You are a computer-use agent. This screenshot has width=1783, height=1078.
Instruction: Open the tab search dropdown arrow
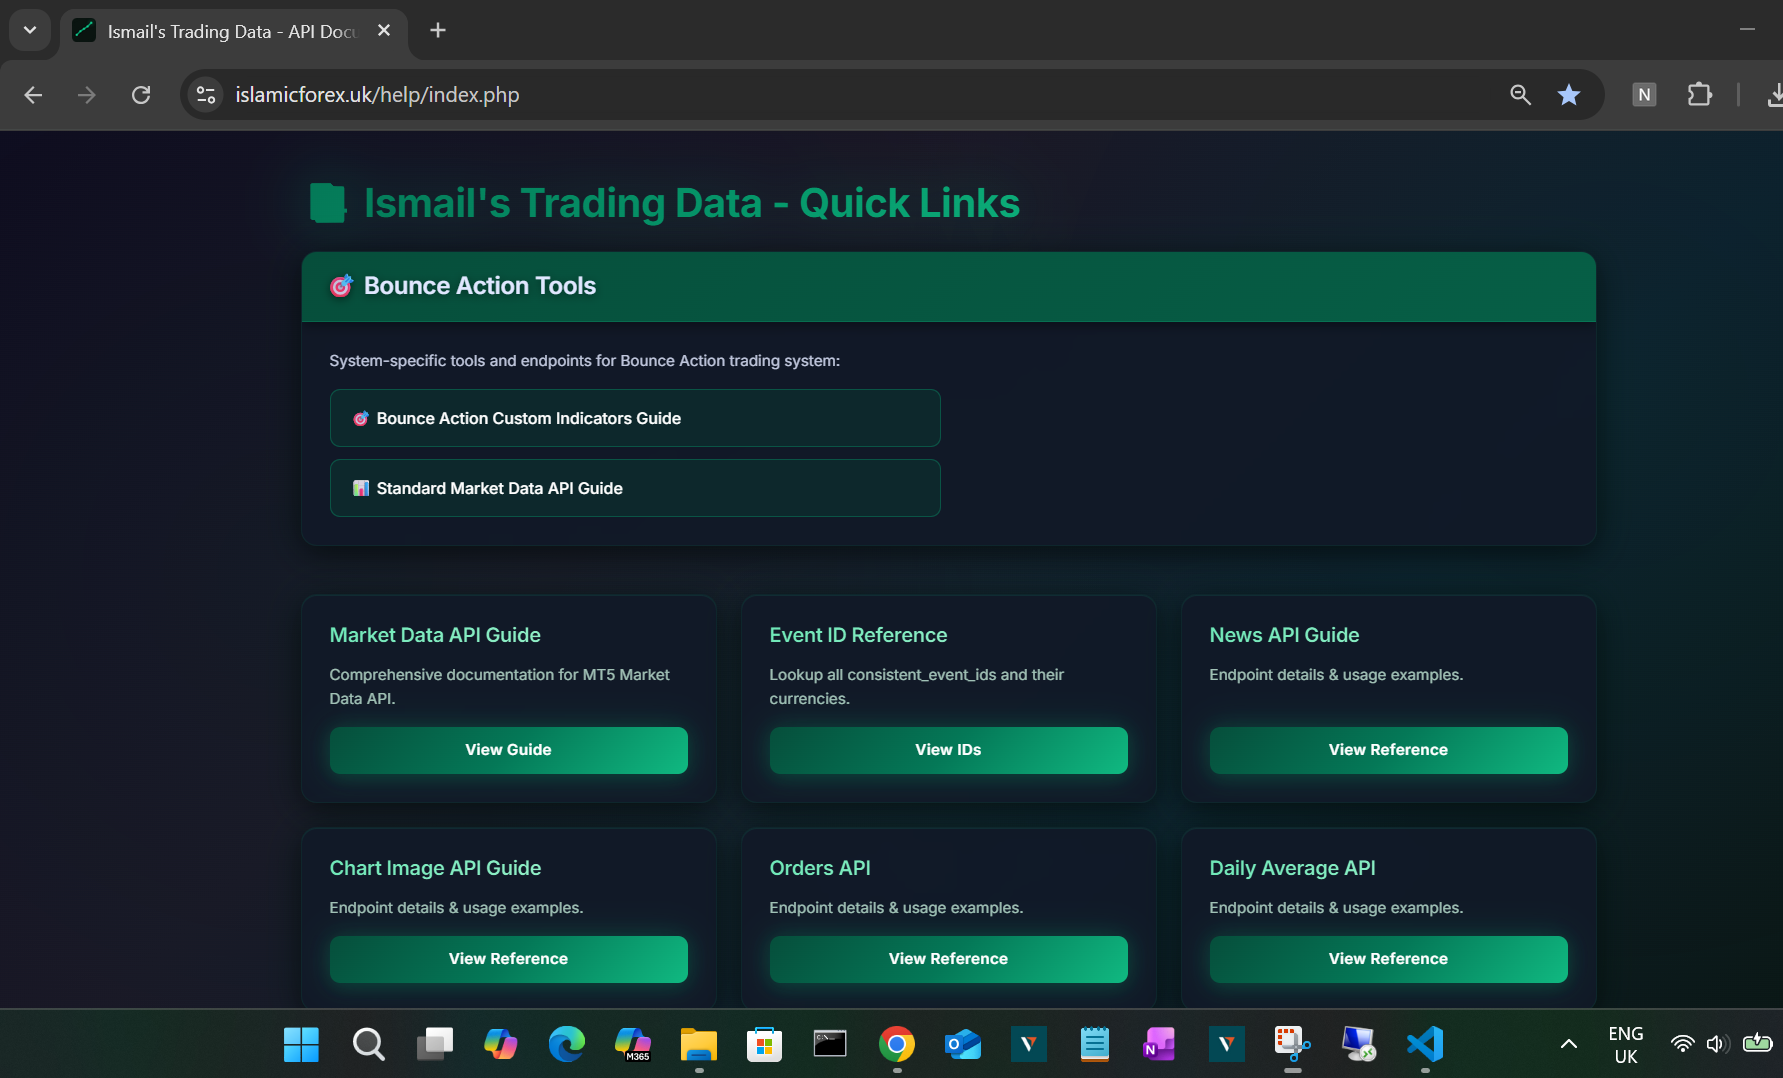click(x=29, y=30)
